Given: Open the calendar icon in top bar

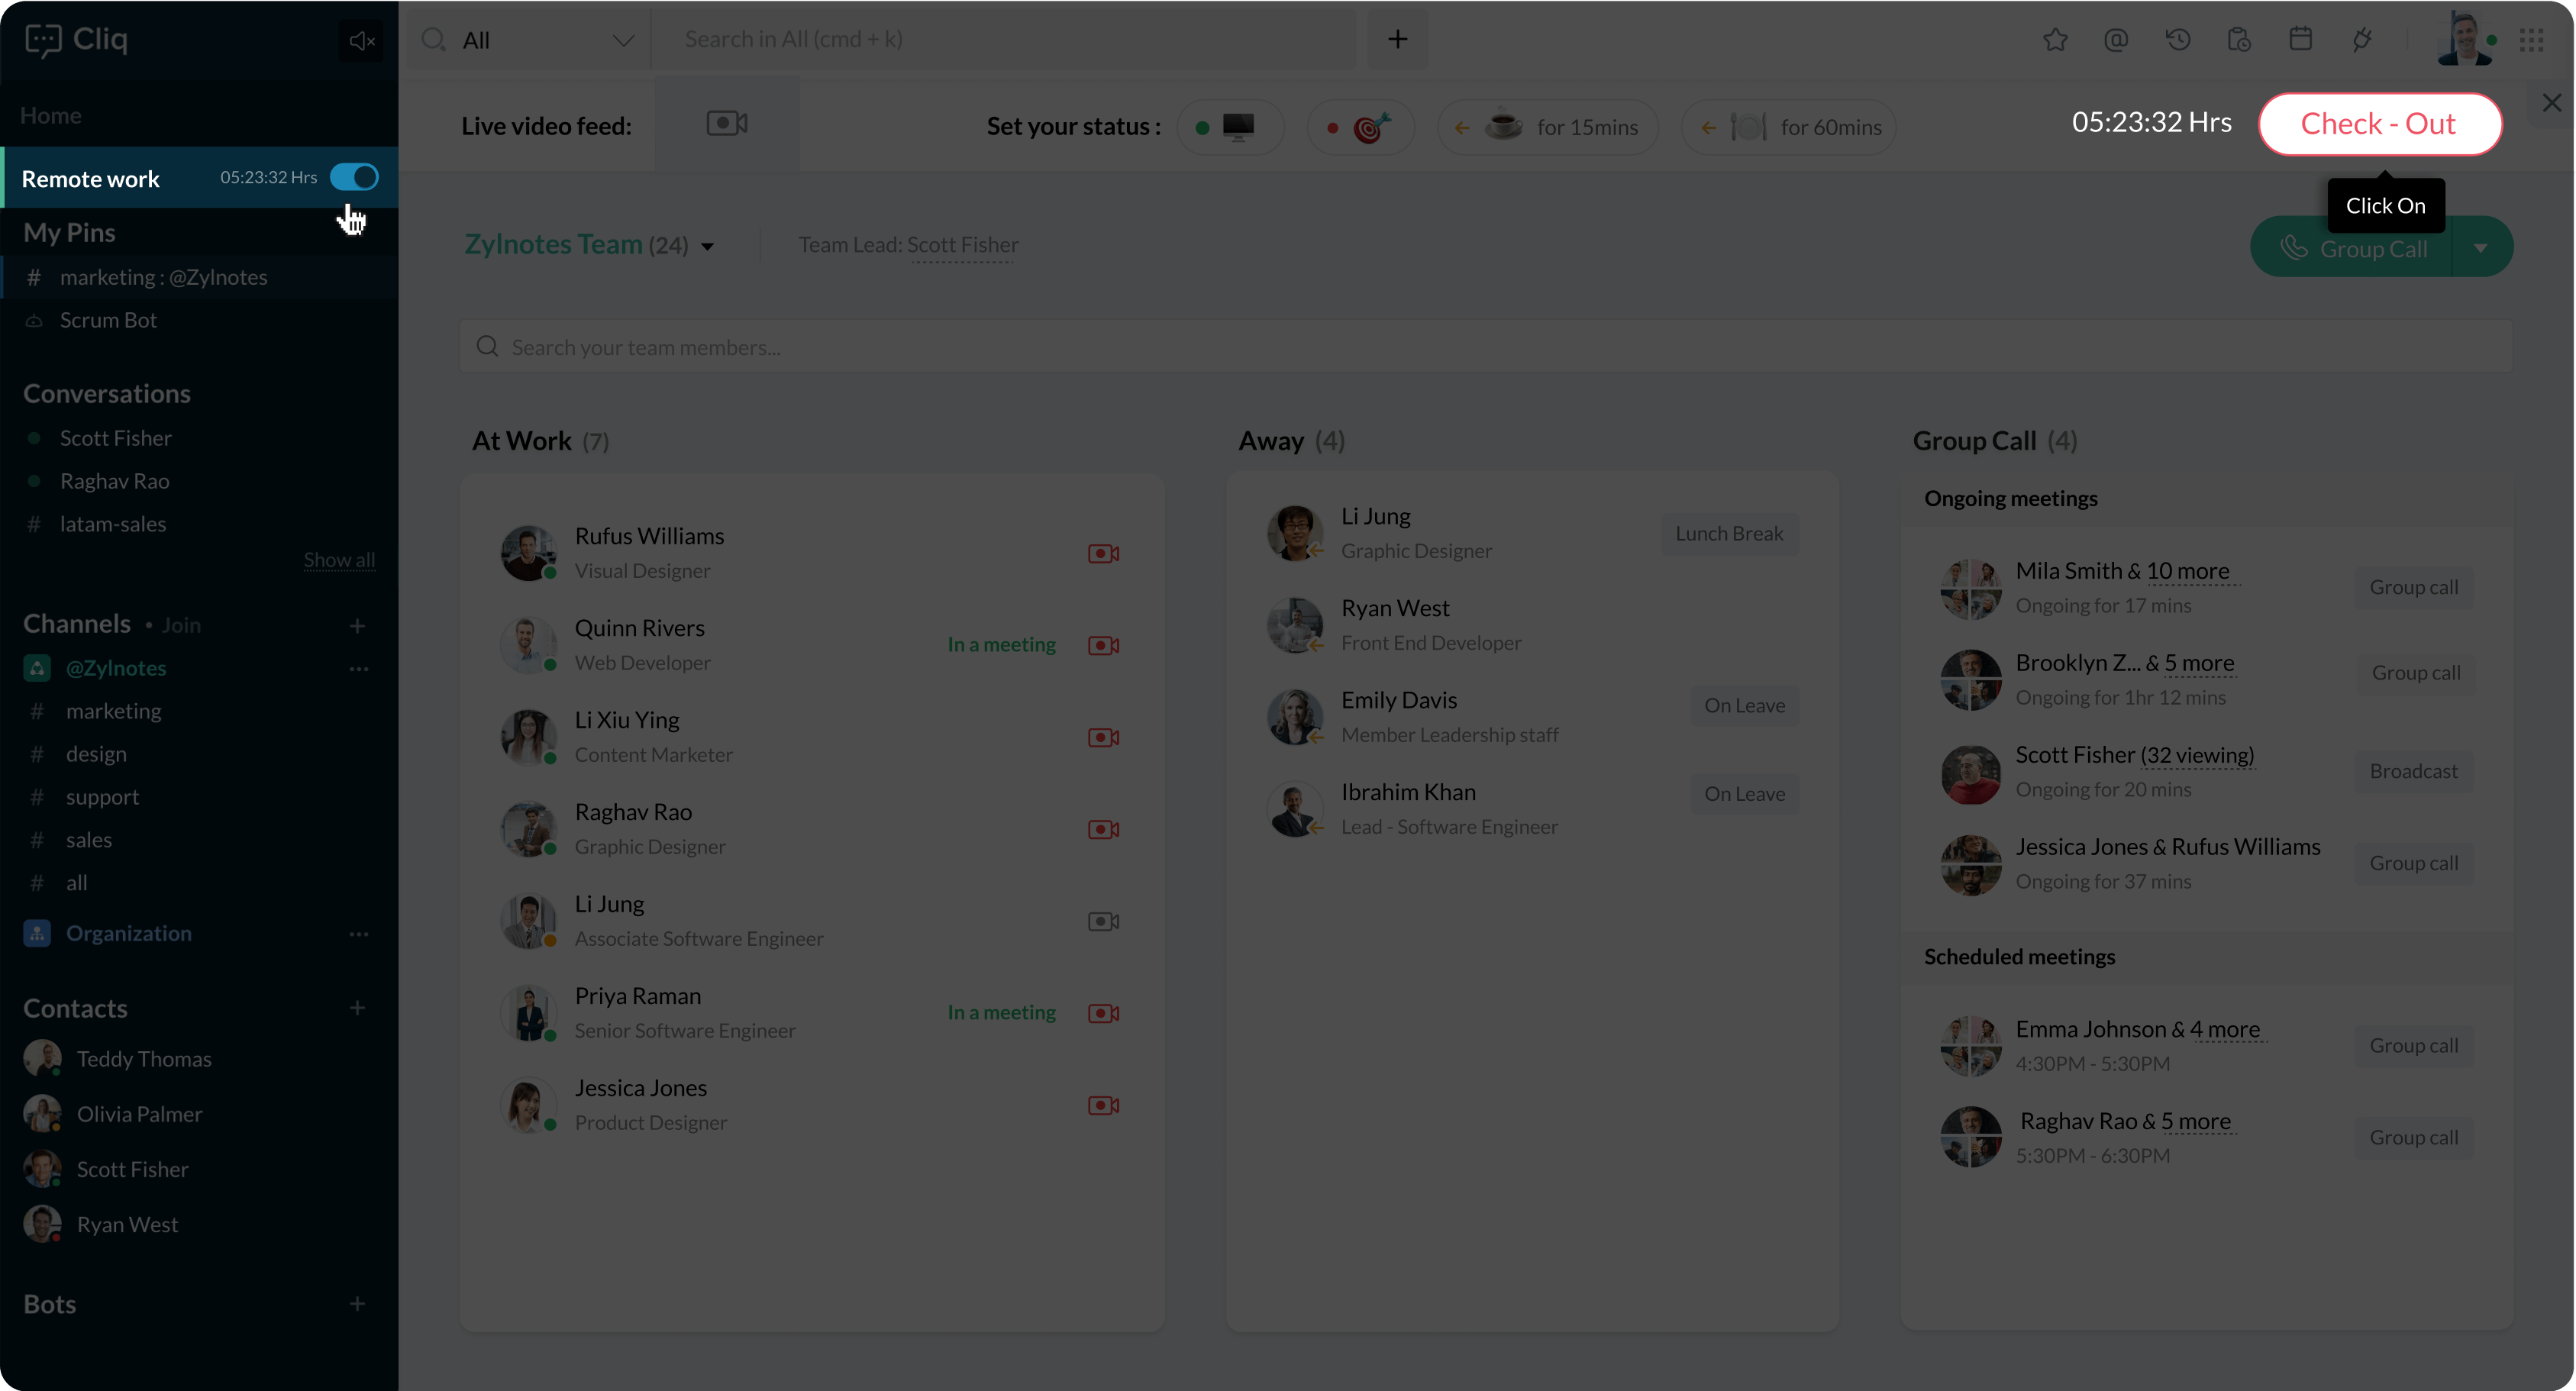Looking at the screenshot, I should click(2300, 40).
